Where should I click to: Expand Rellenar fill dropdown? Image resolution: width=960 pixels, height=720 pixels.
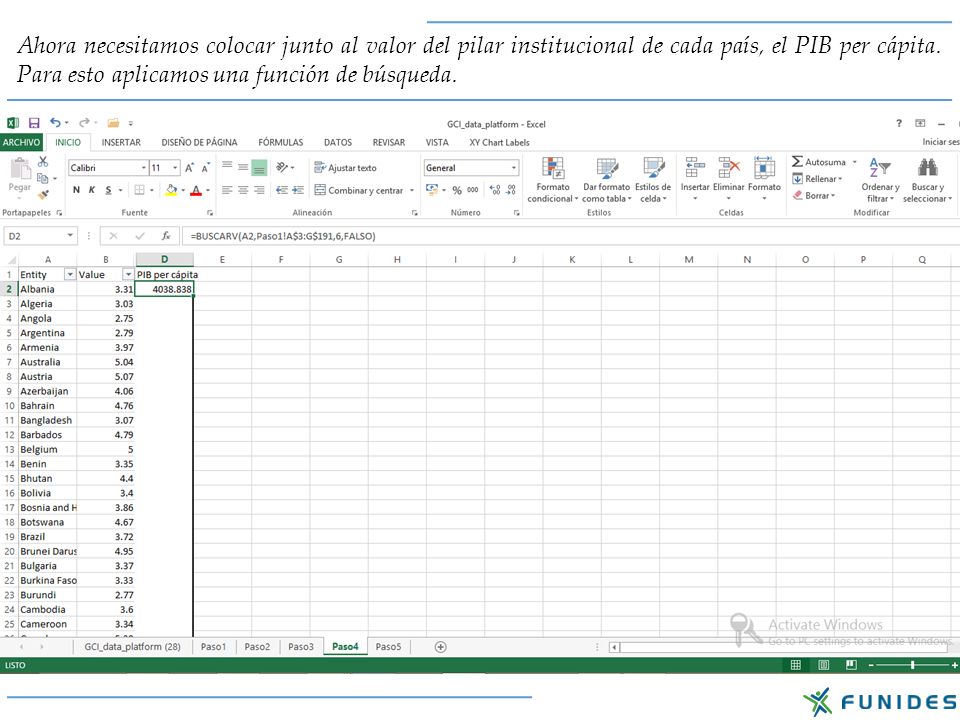click(841, 179)
